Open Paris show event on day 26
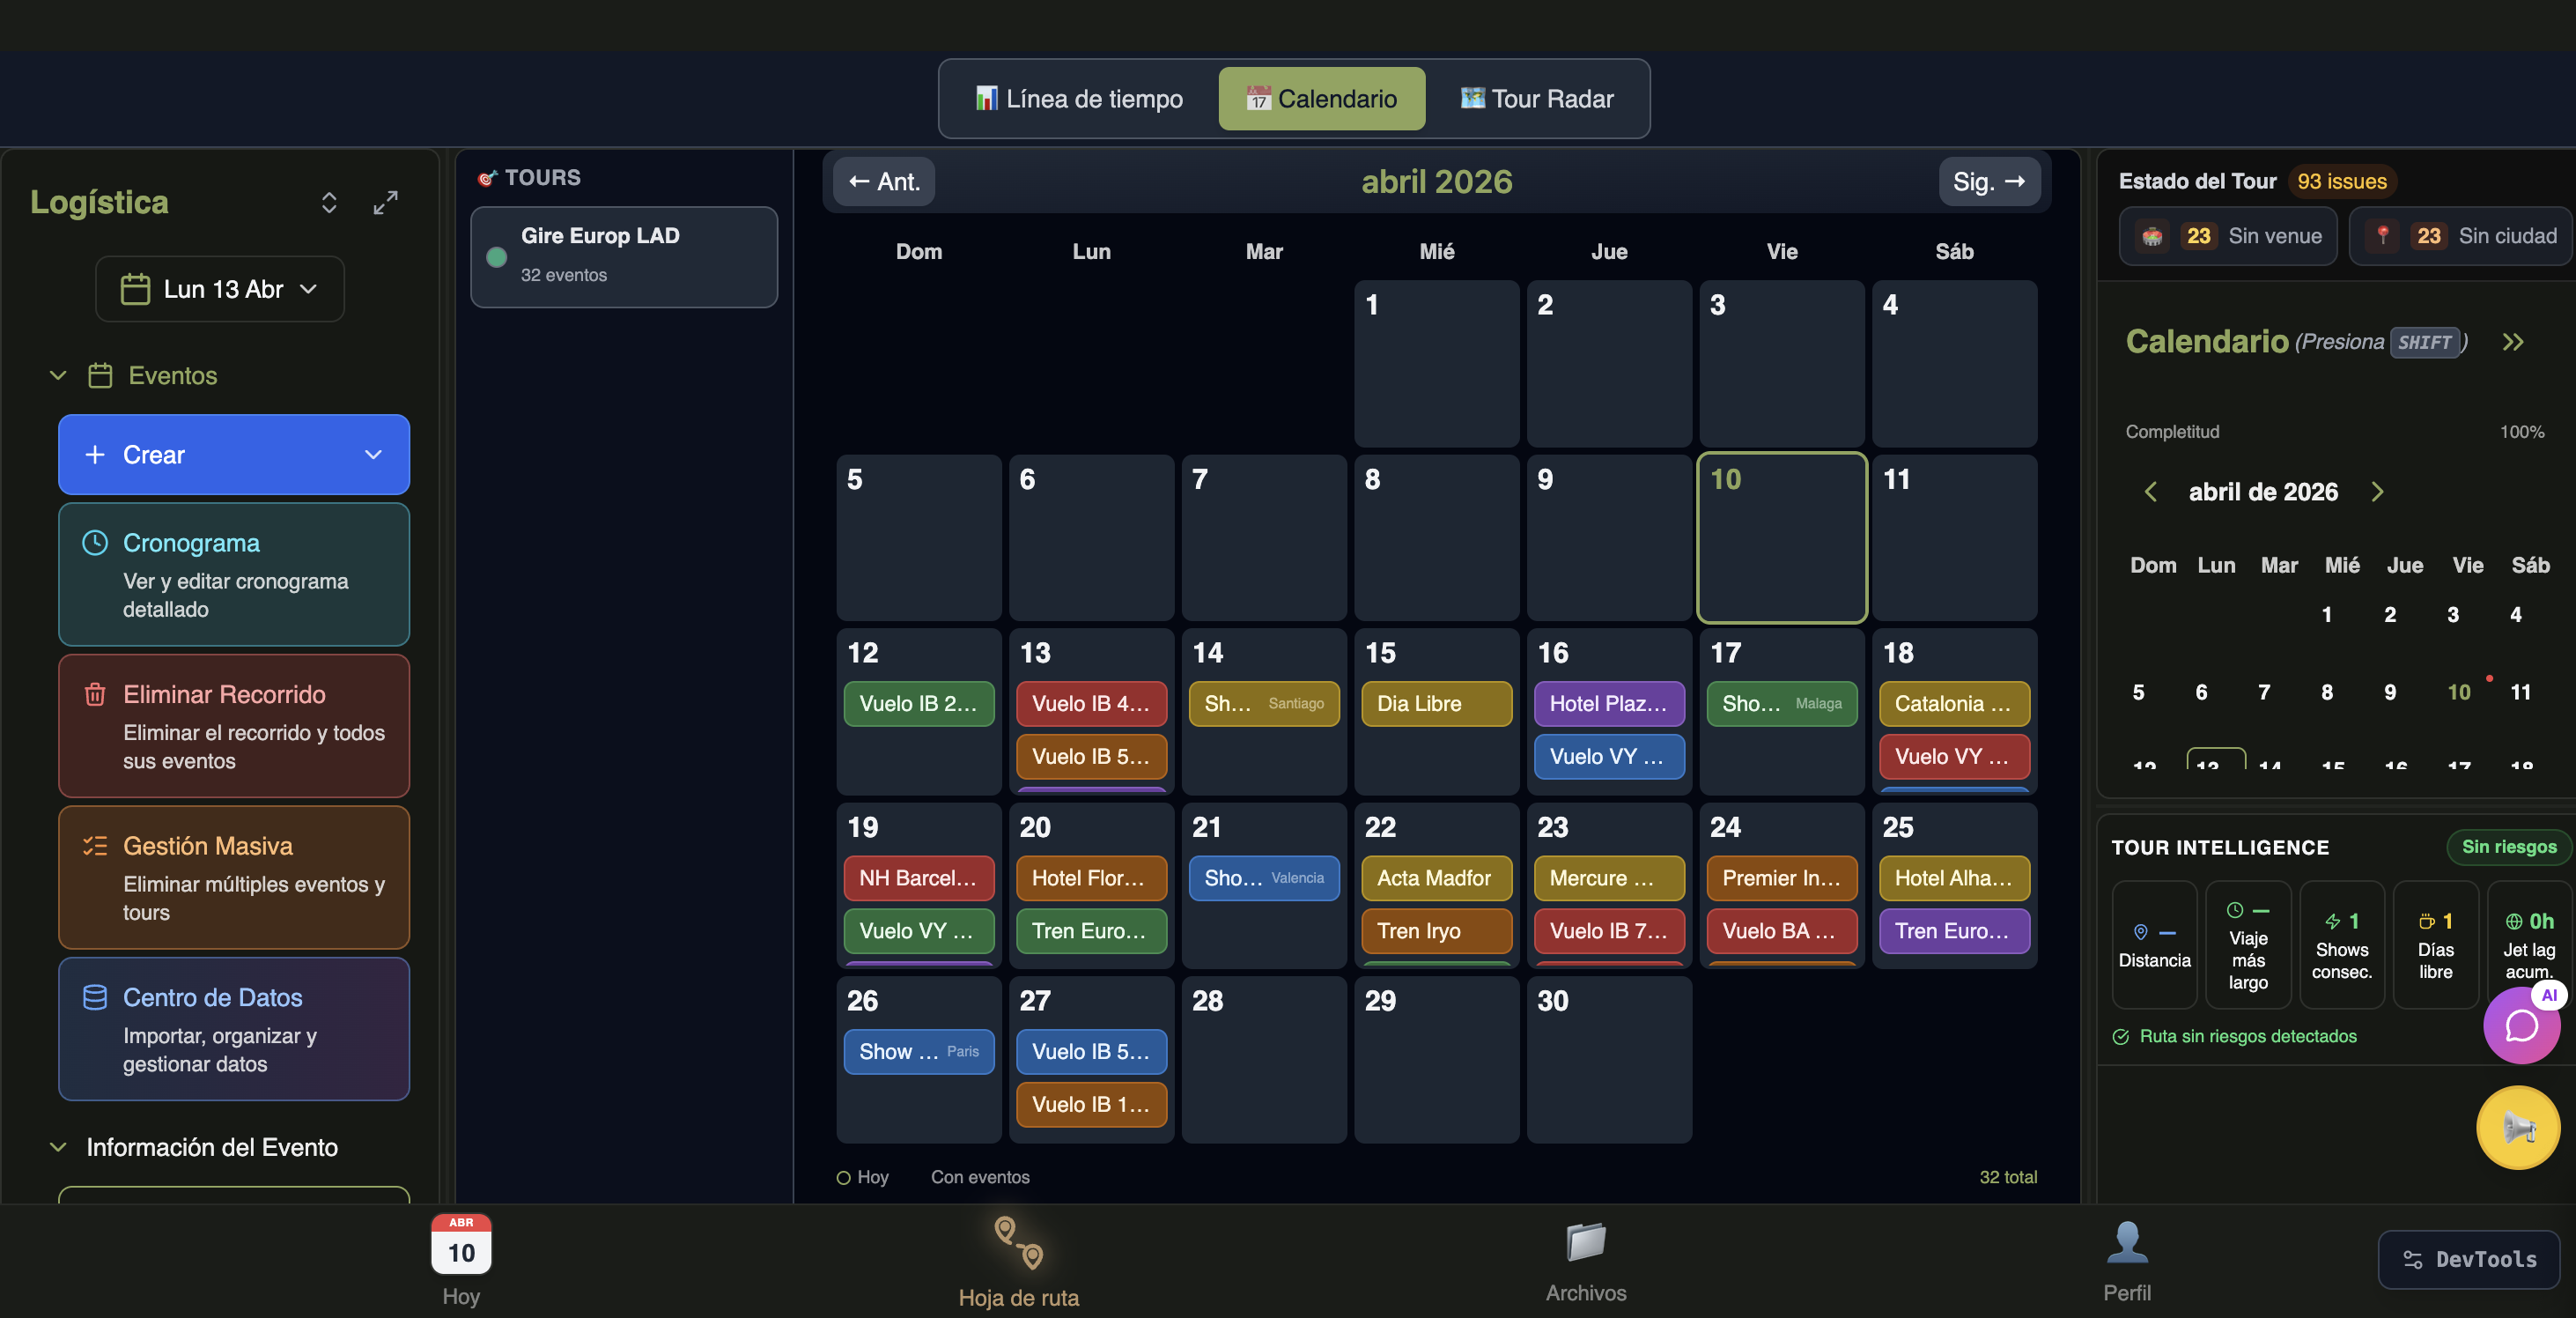The height and width of the screenshot is (1318, 2576). click(918, 1052)
